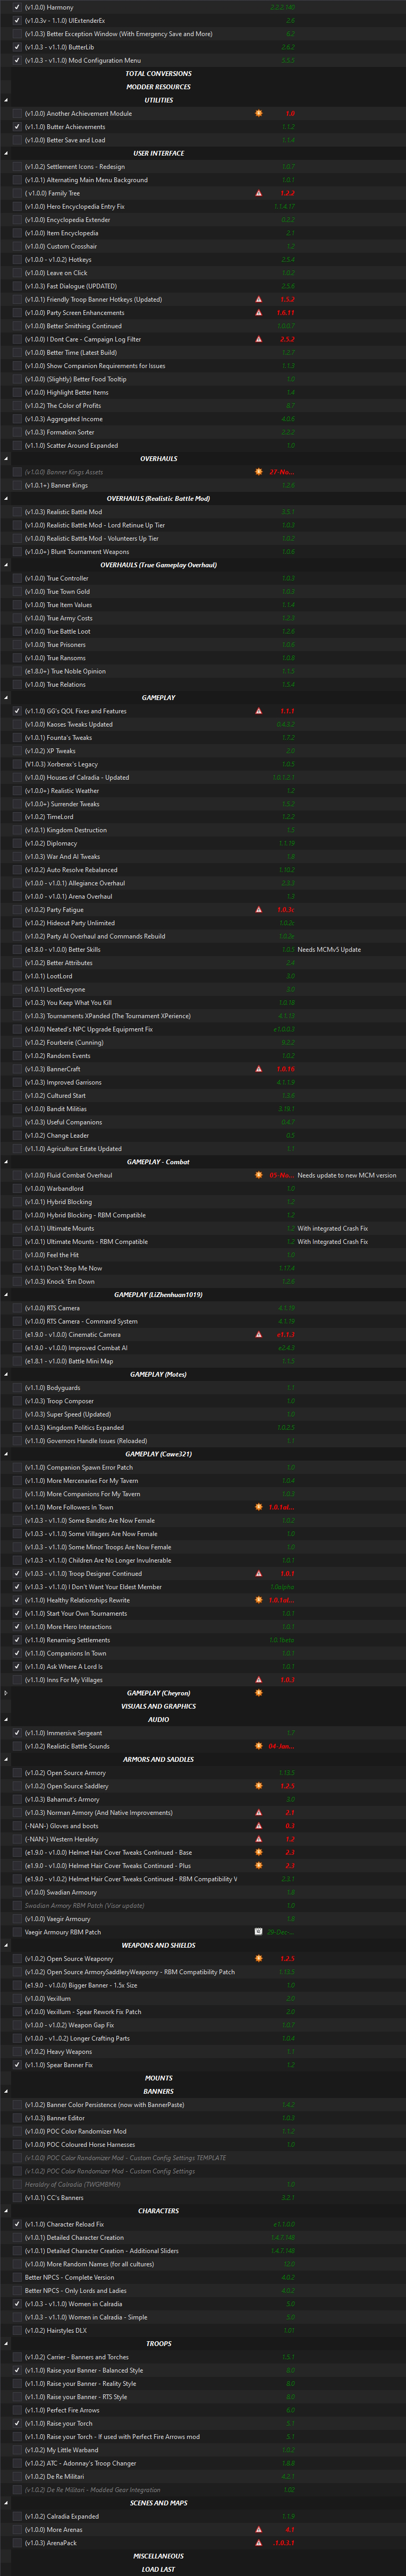Click warning icon on More Arenas row

pos(259,2529)
